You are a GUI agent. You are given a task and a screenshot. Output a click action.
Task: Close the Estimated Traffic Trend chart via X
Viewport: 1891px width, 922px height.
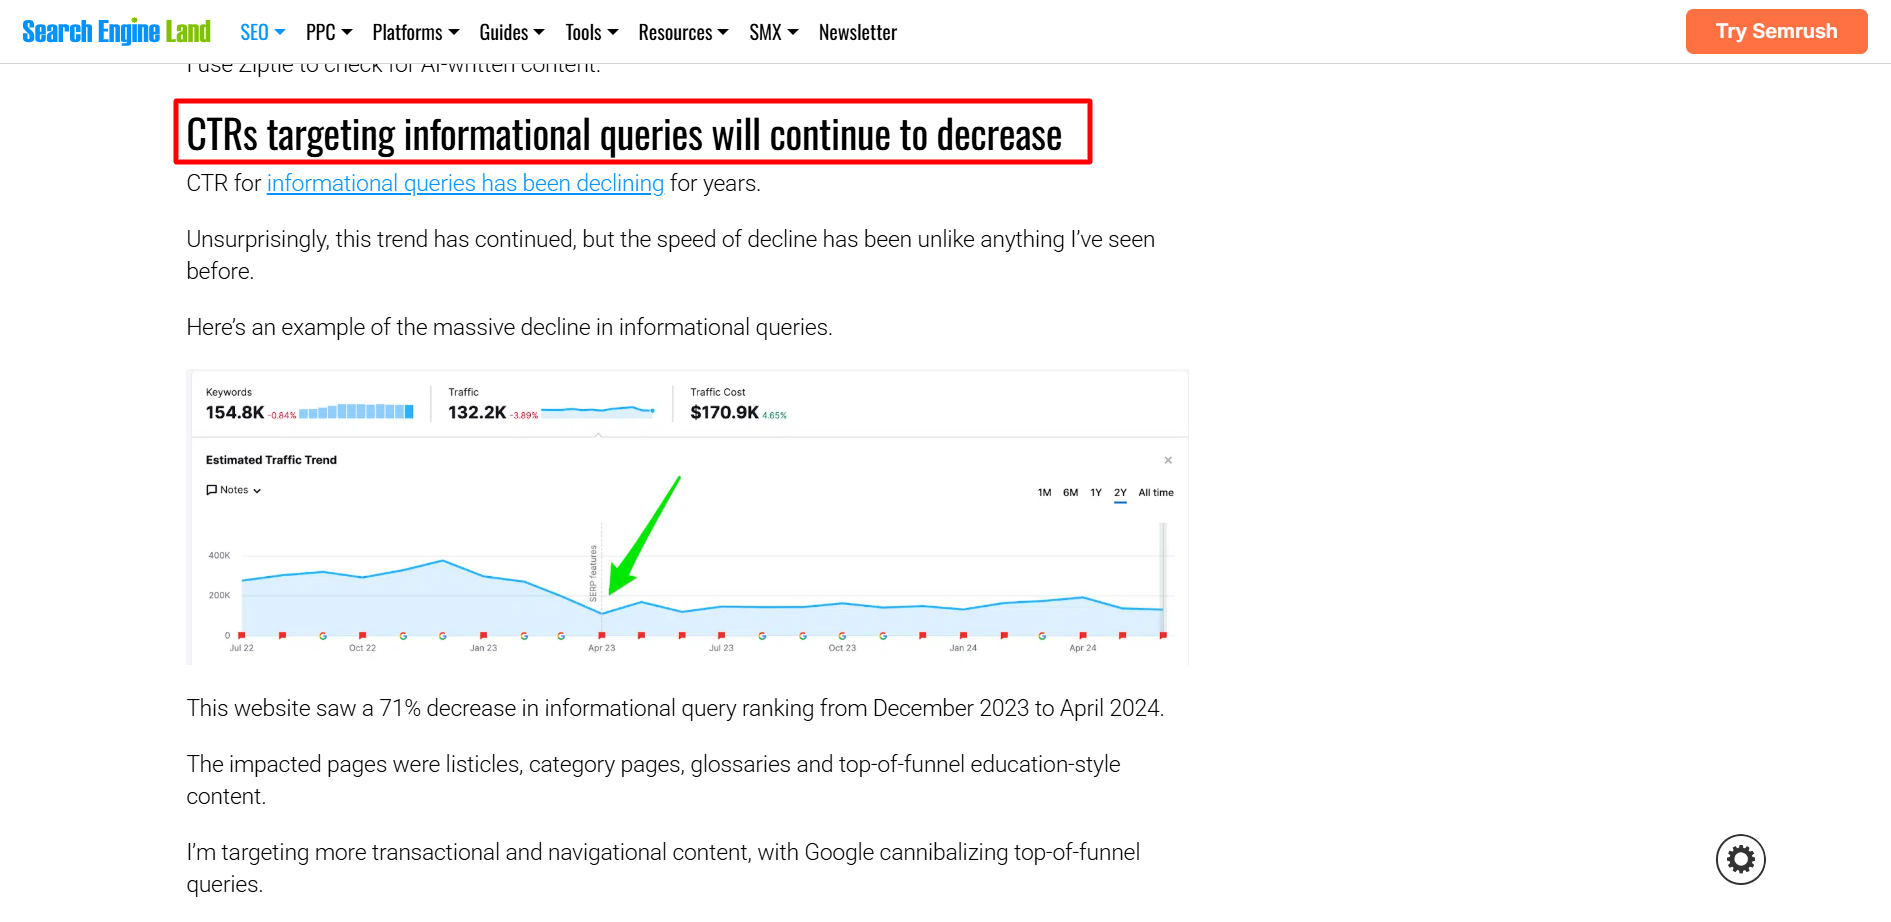(x=1167, y=460)
